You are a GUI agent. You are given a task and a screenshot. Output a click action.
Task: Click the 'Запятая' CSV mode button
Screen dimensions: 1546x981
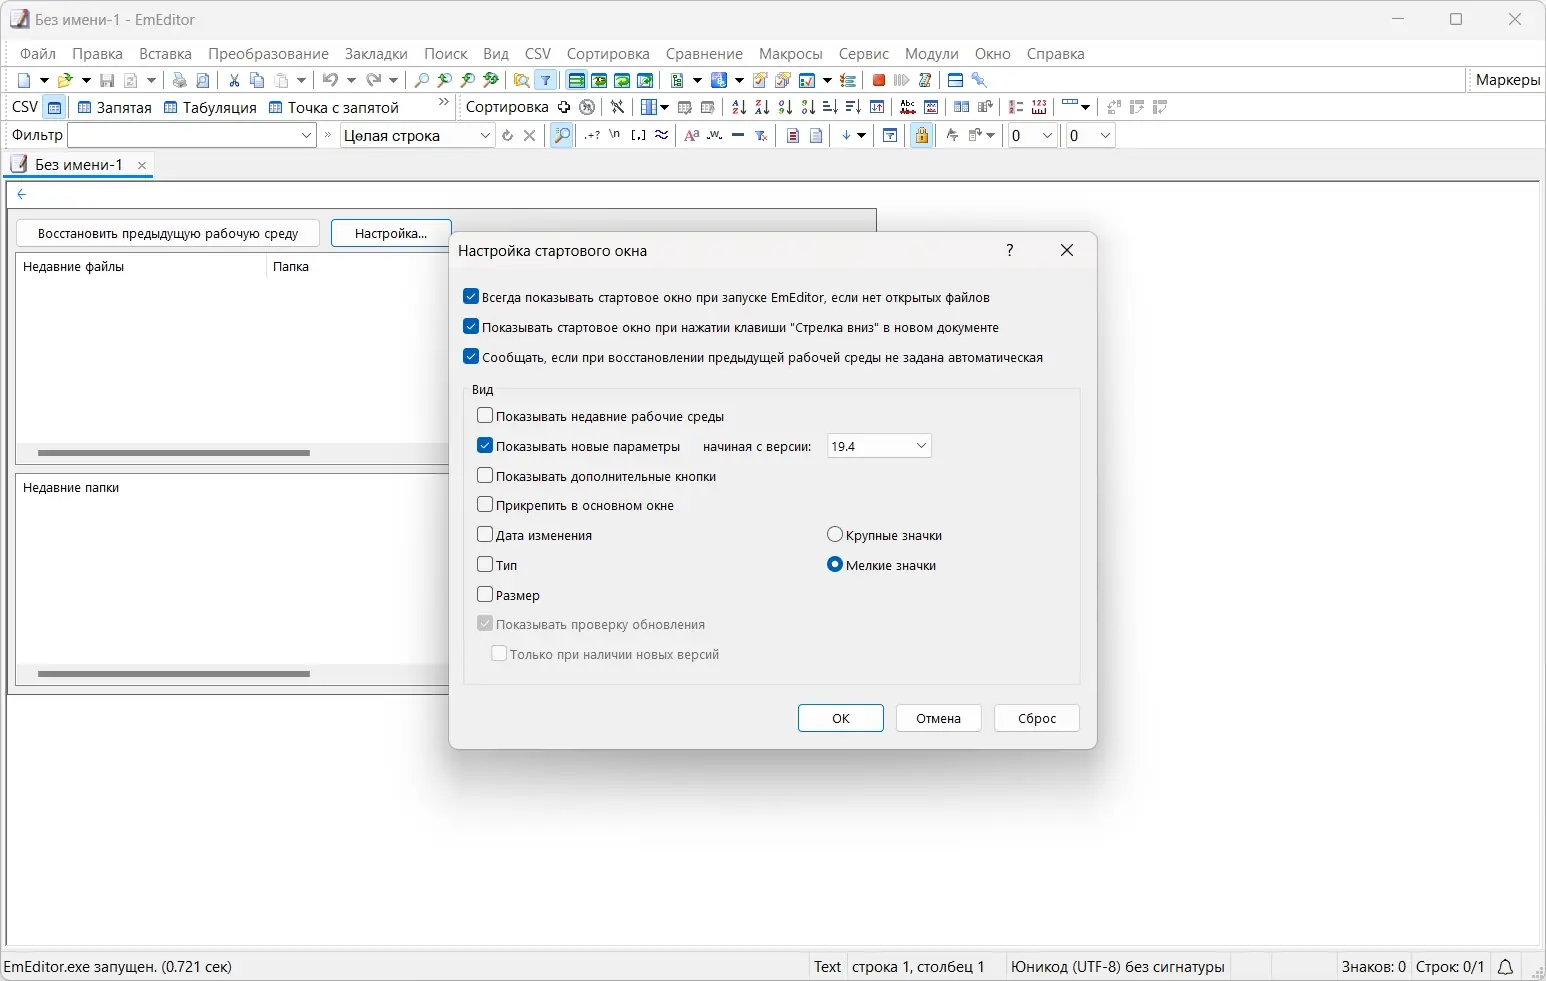[x=115, y=107]
